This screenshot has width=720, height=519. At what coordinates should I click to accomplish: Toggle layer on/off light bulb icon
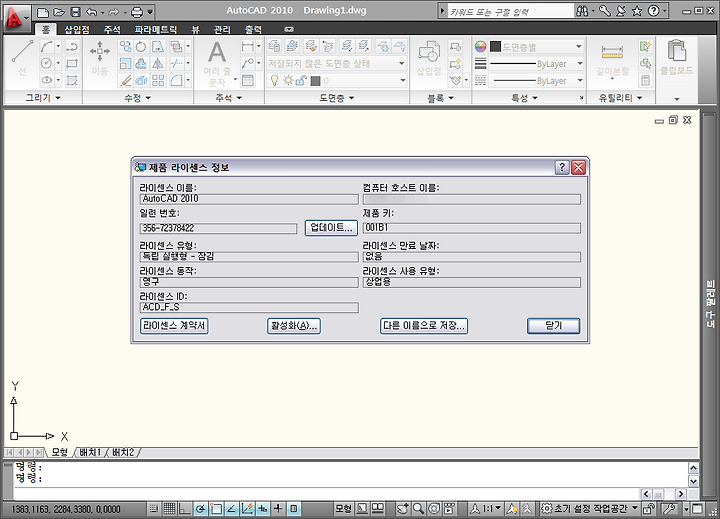coord(274,80)
